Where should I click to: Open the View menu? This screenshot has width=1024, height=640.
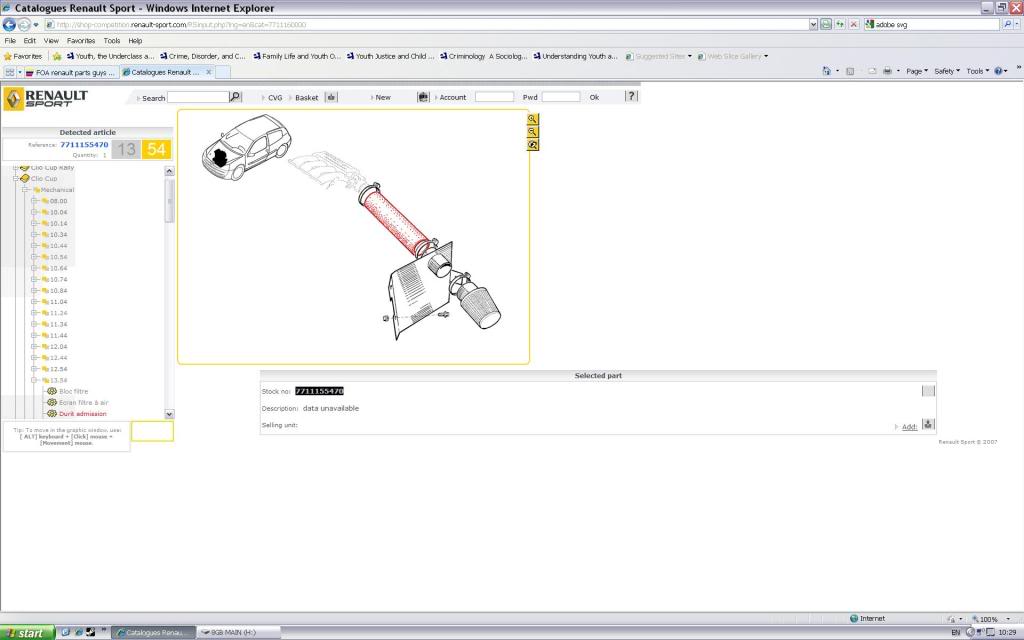click(51, 40)
